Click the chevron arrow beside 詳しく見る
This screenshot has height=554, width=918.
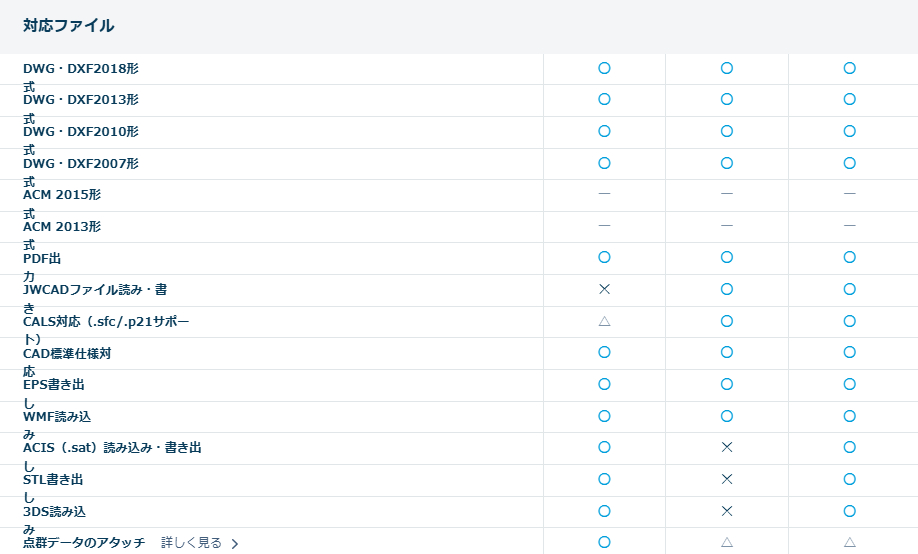coord(235,544)
